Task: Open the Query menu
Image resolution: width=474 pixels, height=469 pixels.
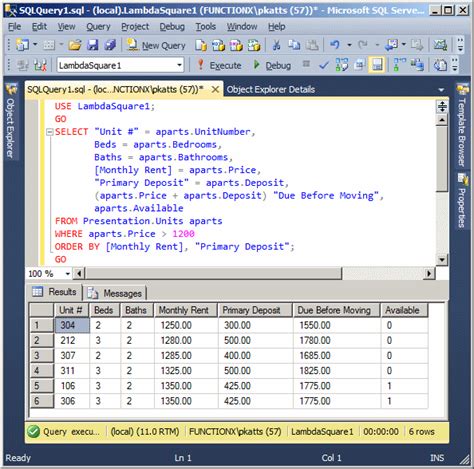Action: point(98,26)
